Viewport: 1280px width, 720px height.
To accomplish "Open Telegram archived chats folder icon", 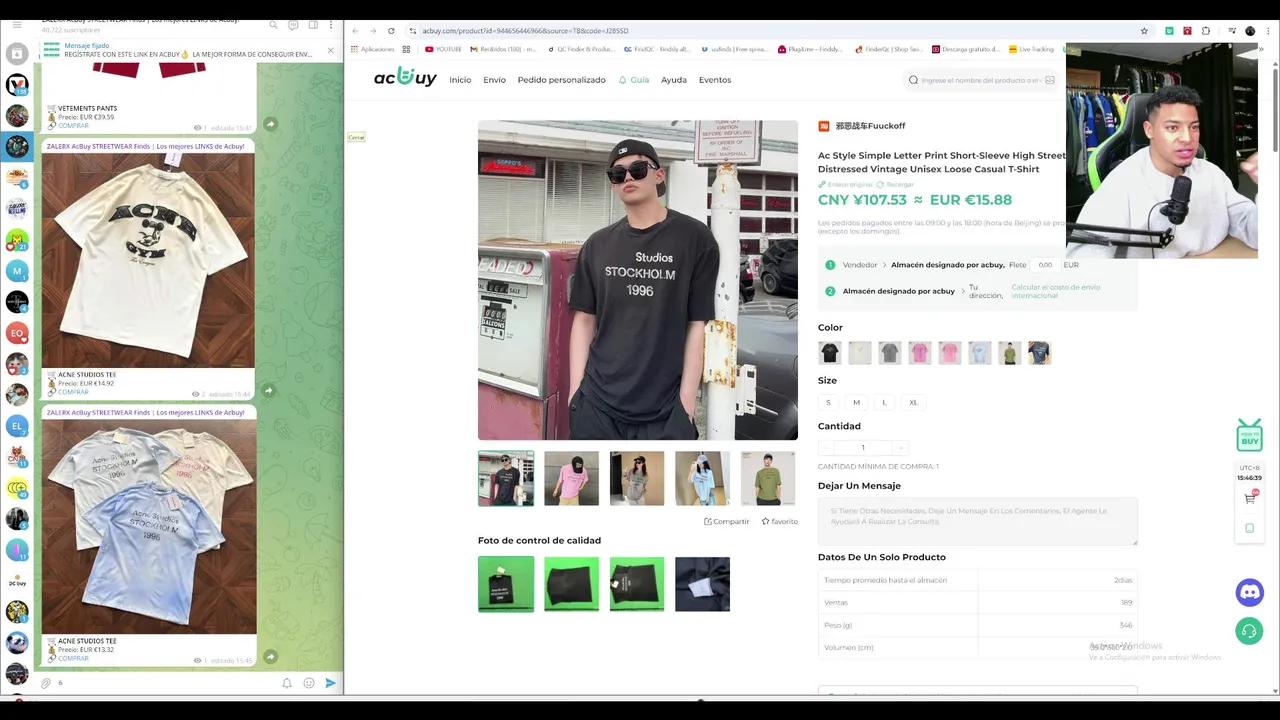I will pos(17,54).
